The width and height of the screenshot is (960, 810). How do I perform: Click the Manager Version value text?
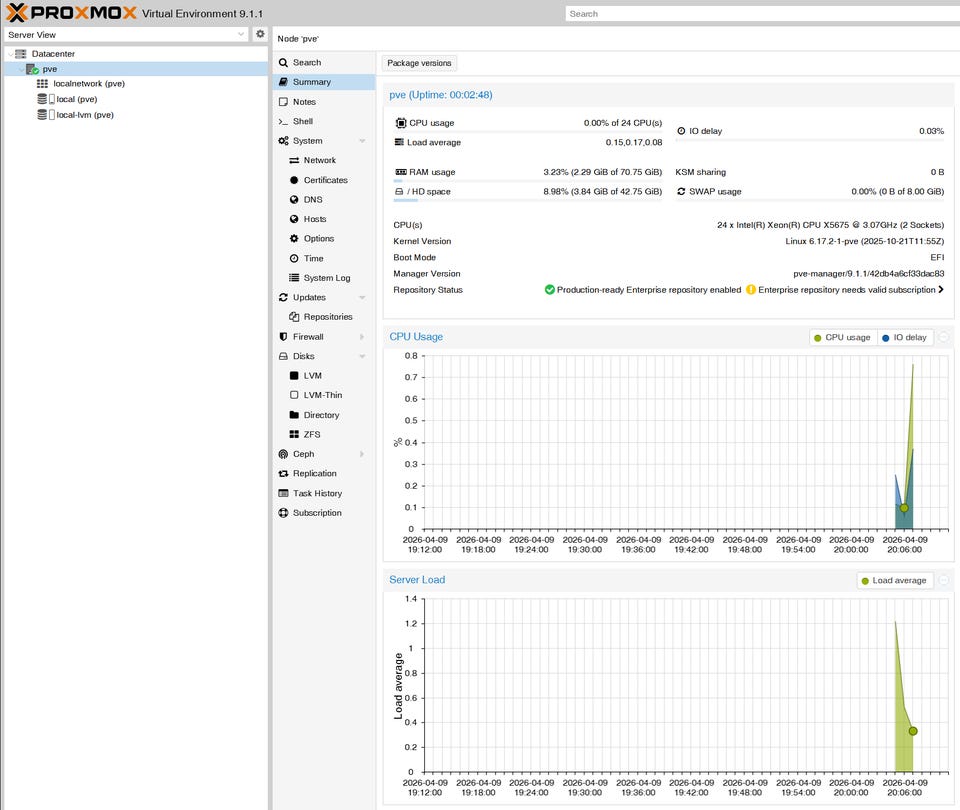(x=869, y=274)
